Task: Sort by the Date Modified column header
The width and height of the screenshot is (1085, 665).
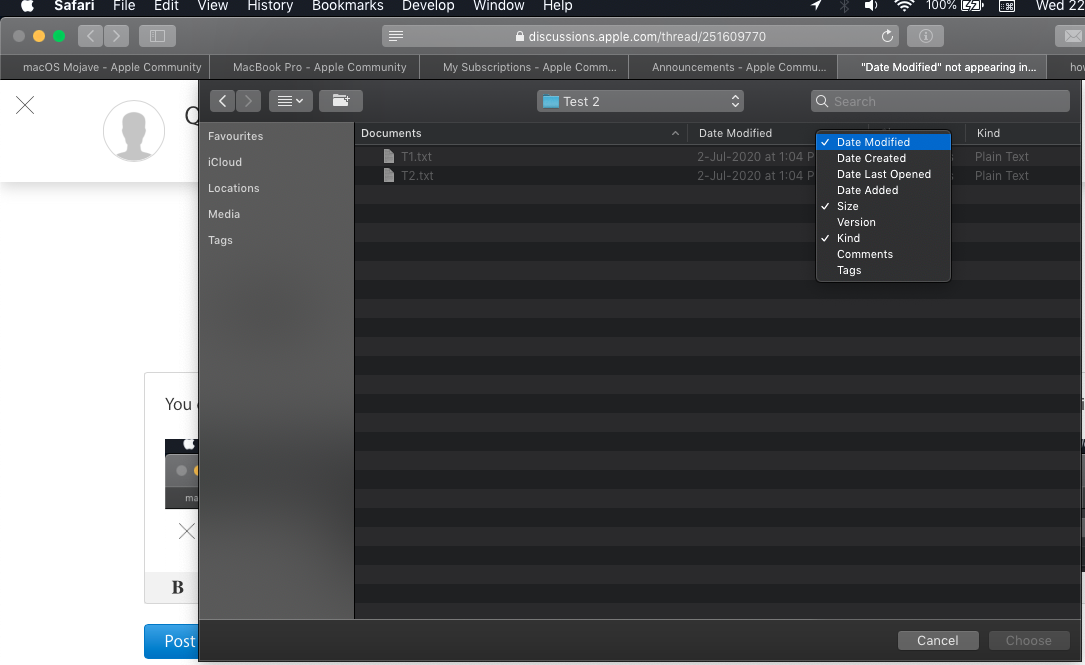Action: click(735, 133)
